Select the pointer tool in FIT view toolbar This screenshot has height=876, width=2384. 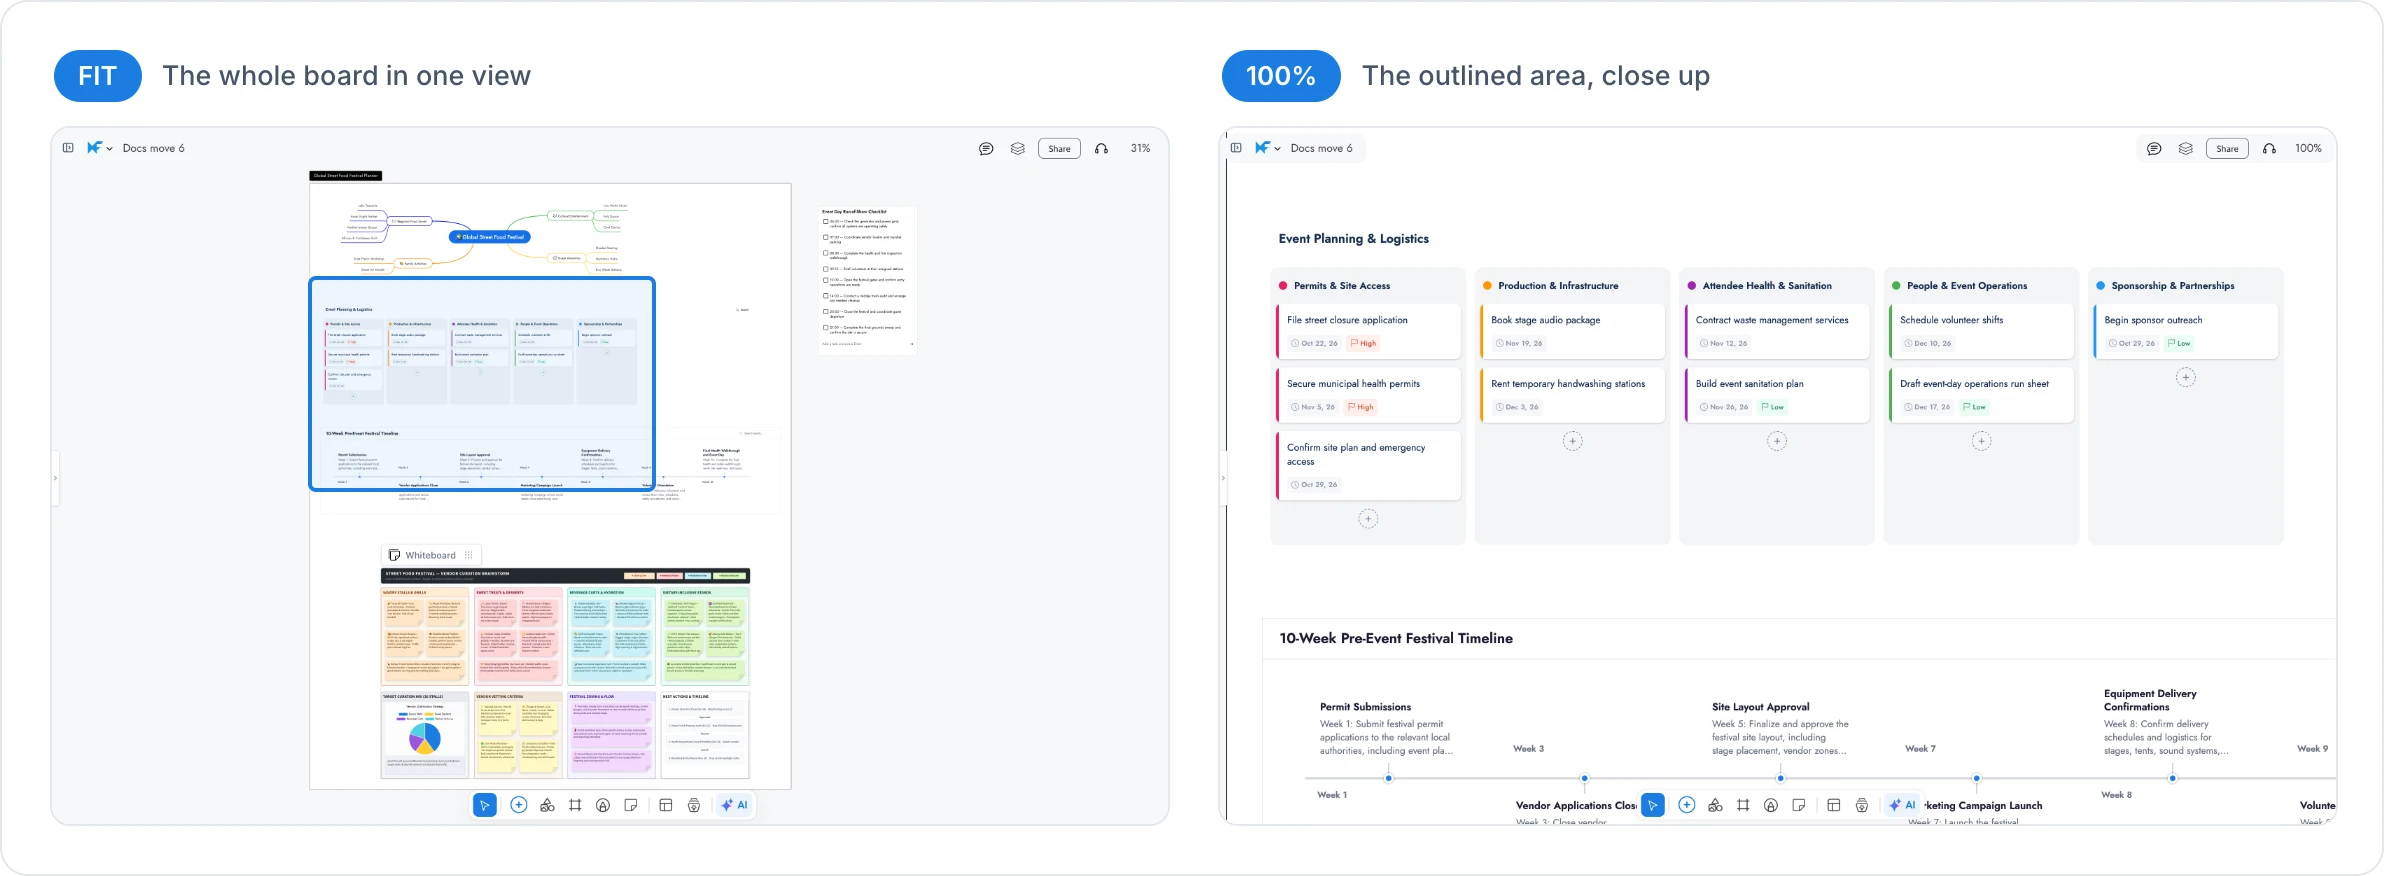point(485,805)
